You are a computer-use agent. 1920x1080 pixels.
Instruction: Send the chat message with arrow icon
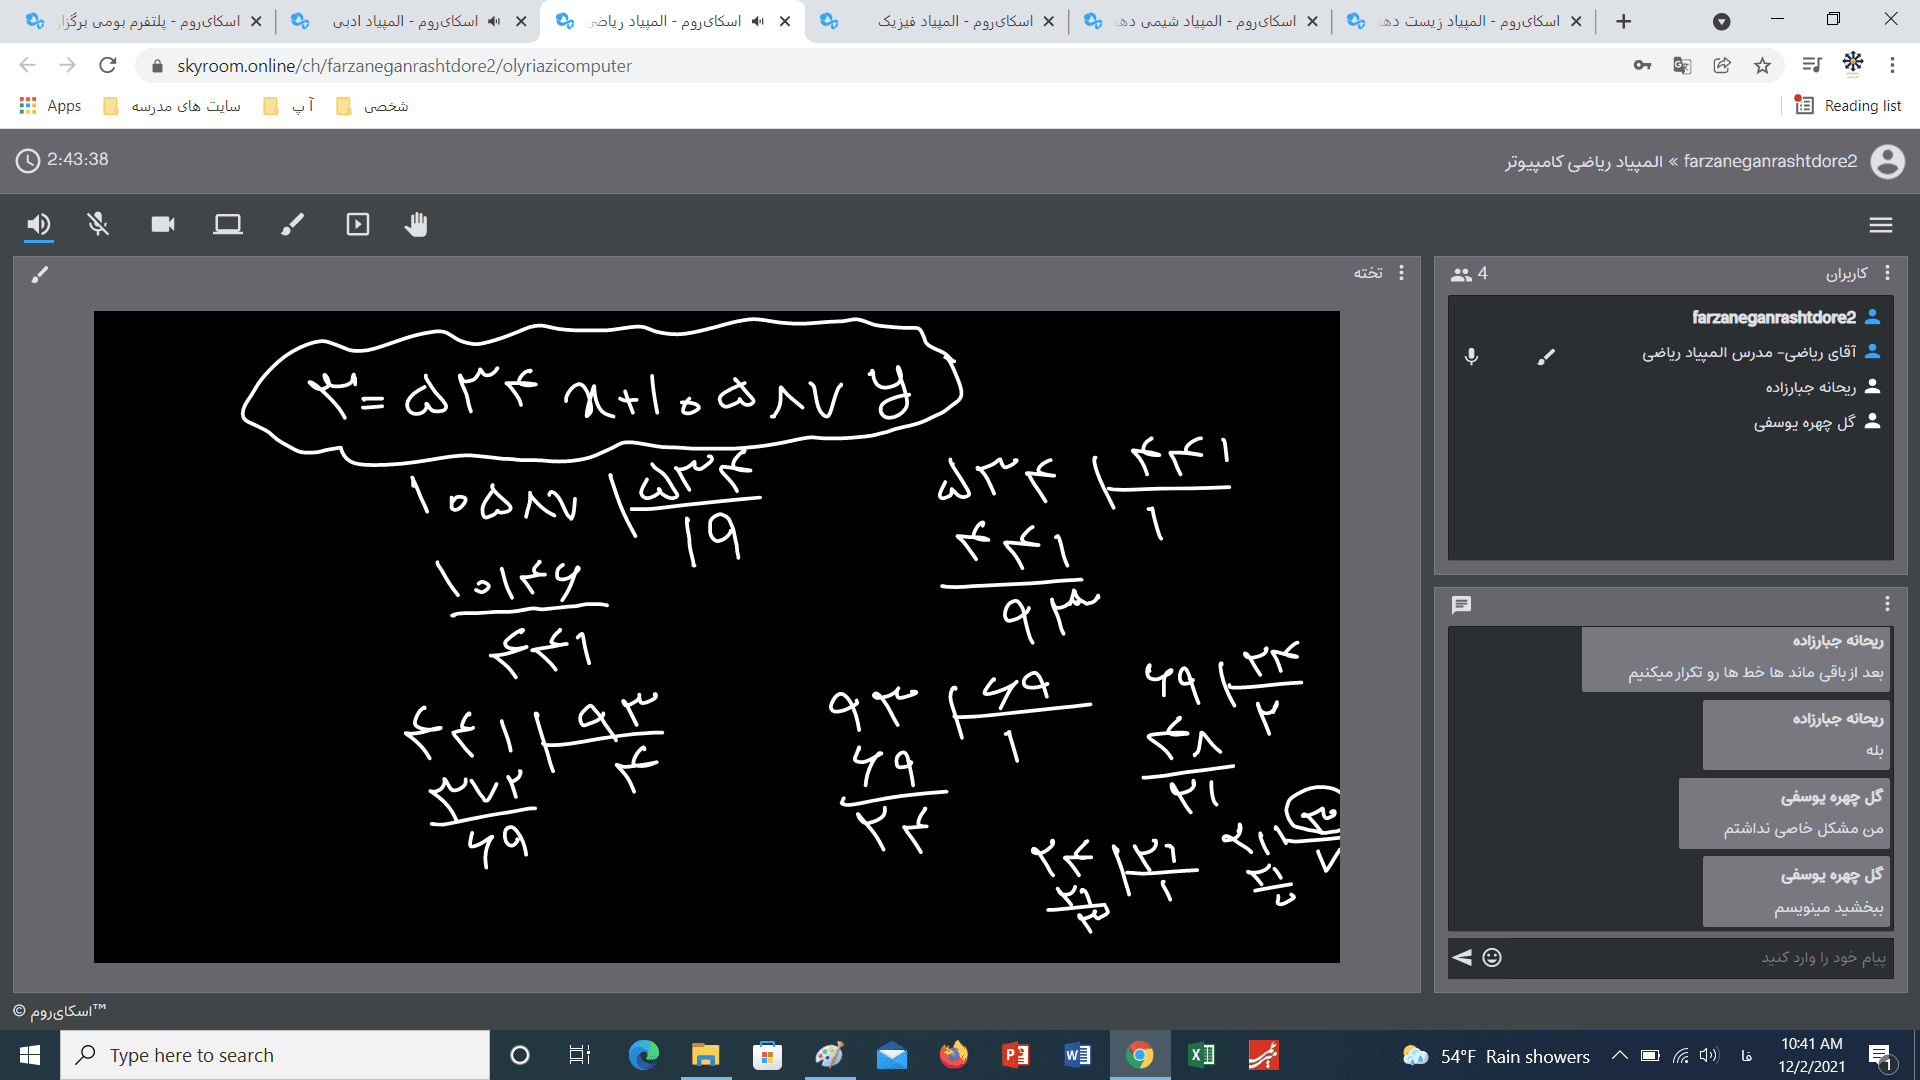[x=1462, y=957]
